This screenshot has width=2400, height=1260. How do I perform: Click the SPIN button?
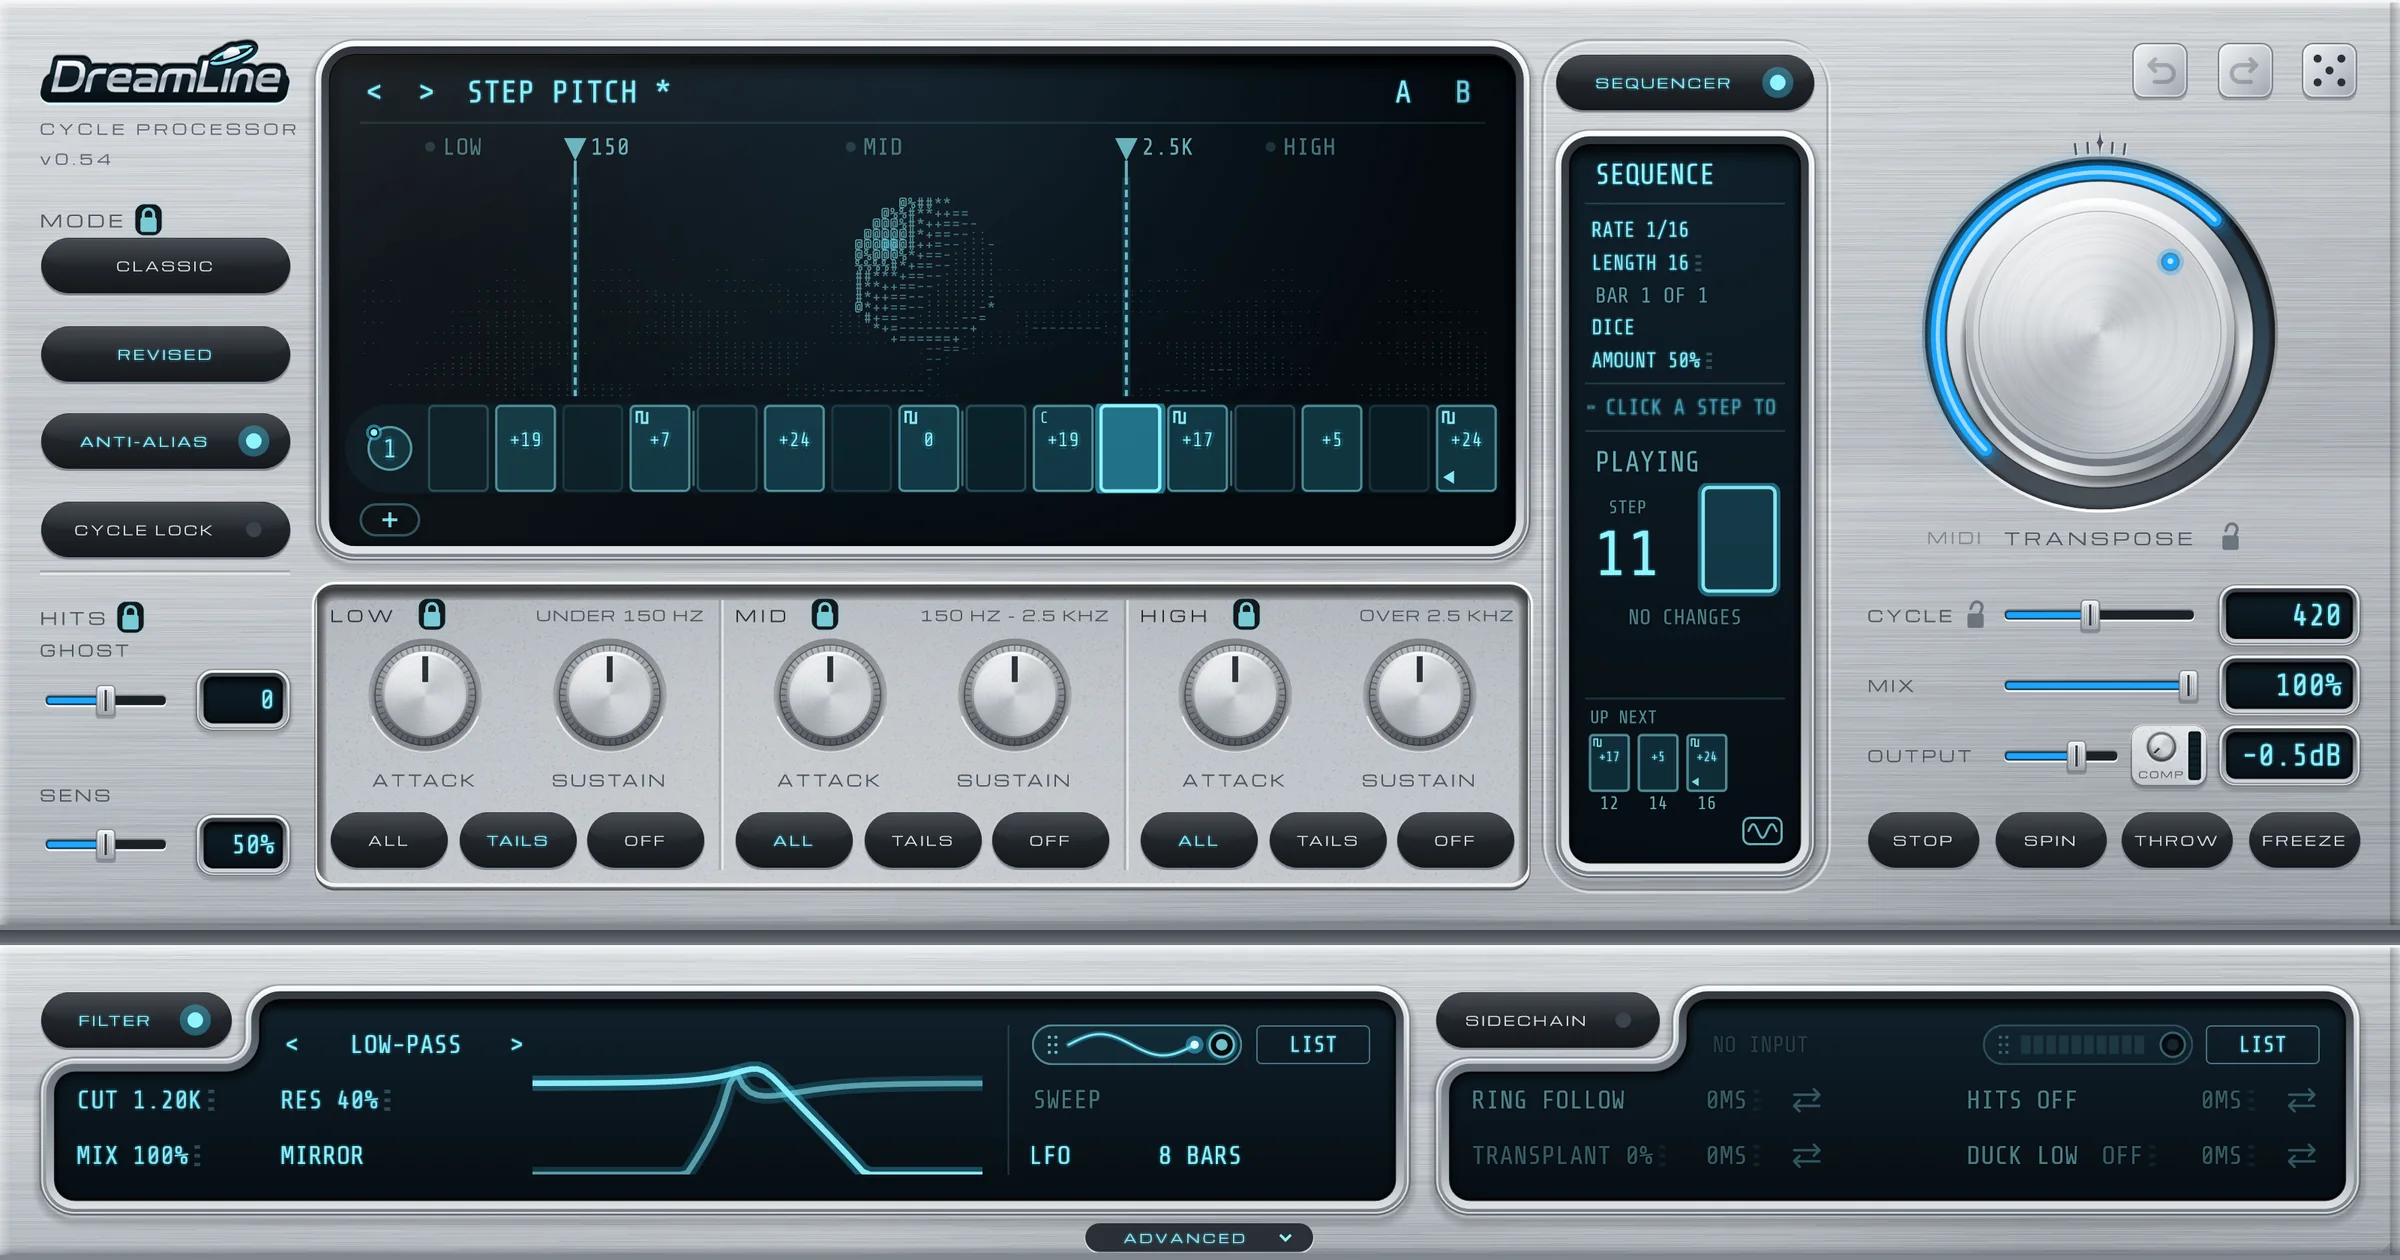click(2050, 841)
